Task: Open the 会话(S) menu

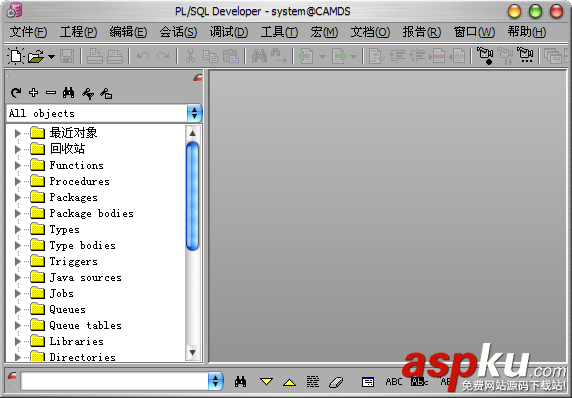Action: (x=178, y=32)
